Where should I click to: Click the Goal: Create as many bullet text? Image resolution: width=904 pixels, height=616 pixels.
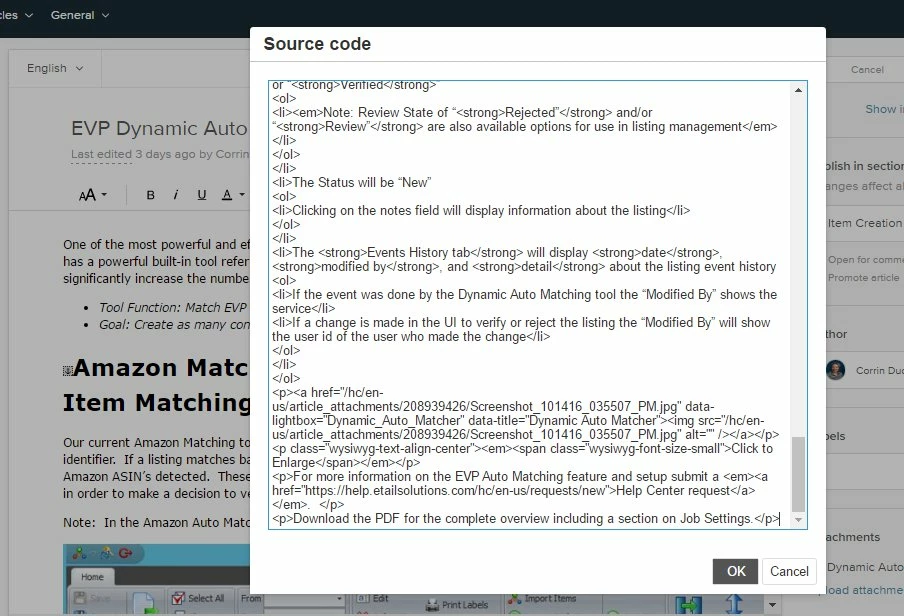(174, 325)
